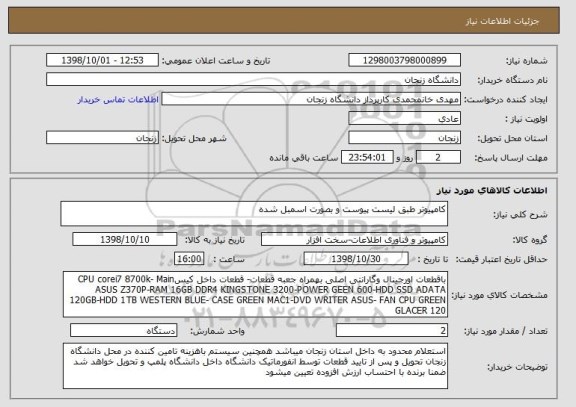Select the priority field عادی

pyautogui.click(x=404, y=119)
